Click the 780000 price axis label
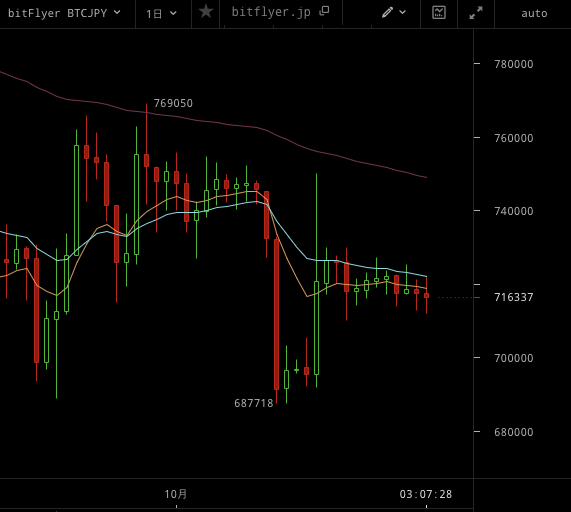This screenshot has height=512, width=571. pos(513,64)
